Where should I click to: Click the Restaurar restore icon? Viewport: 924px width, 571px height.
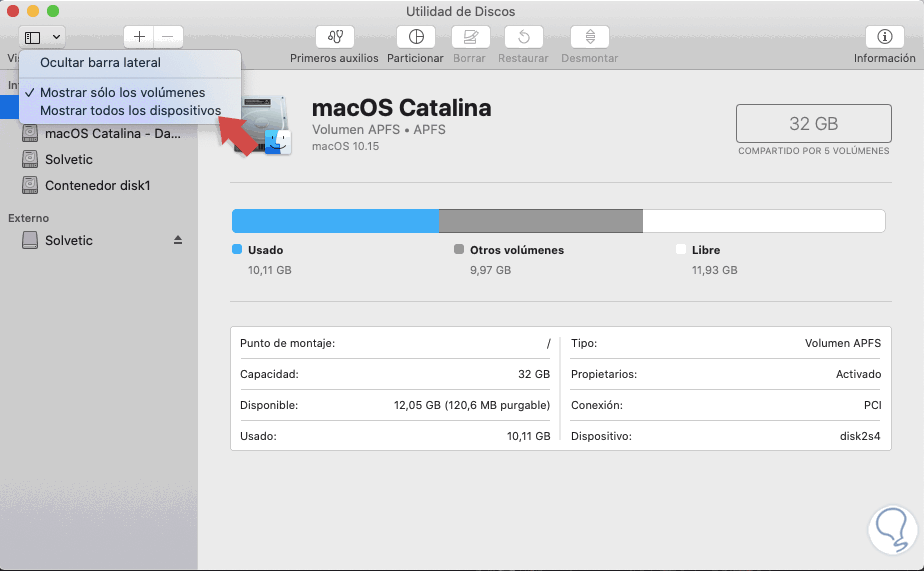(x=523, y=37)
